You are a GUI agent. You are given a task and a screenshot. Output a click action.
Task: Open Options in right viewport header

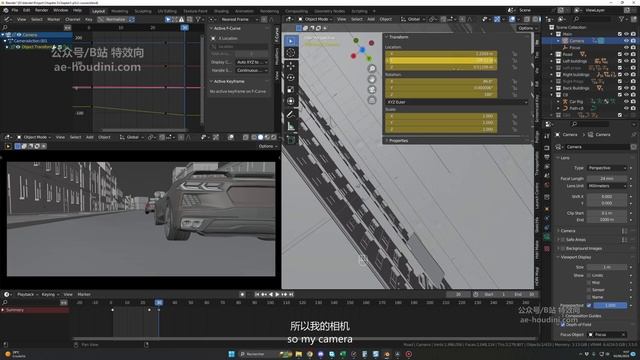click(x=527, y=28)
